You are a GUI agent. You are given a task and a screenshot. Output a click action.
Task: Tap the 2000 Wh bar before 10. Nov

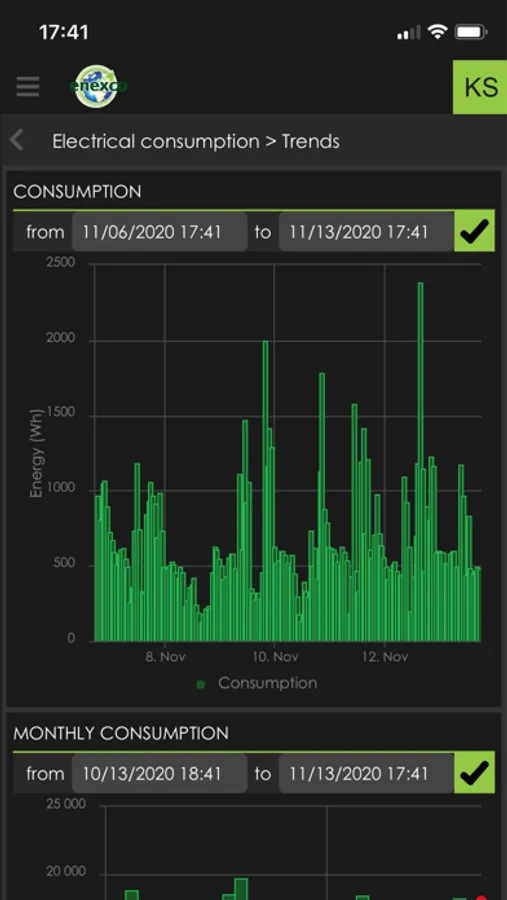tap(265, 491)
